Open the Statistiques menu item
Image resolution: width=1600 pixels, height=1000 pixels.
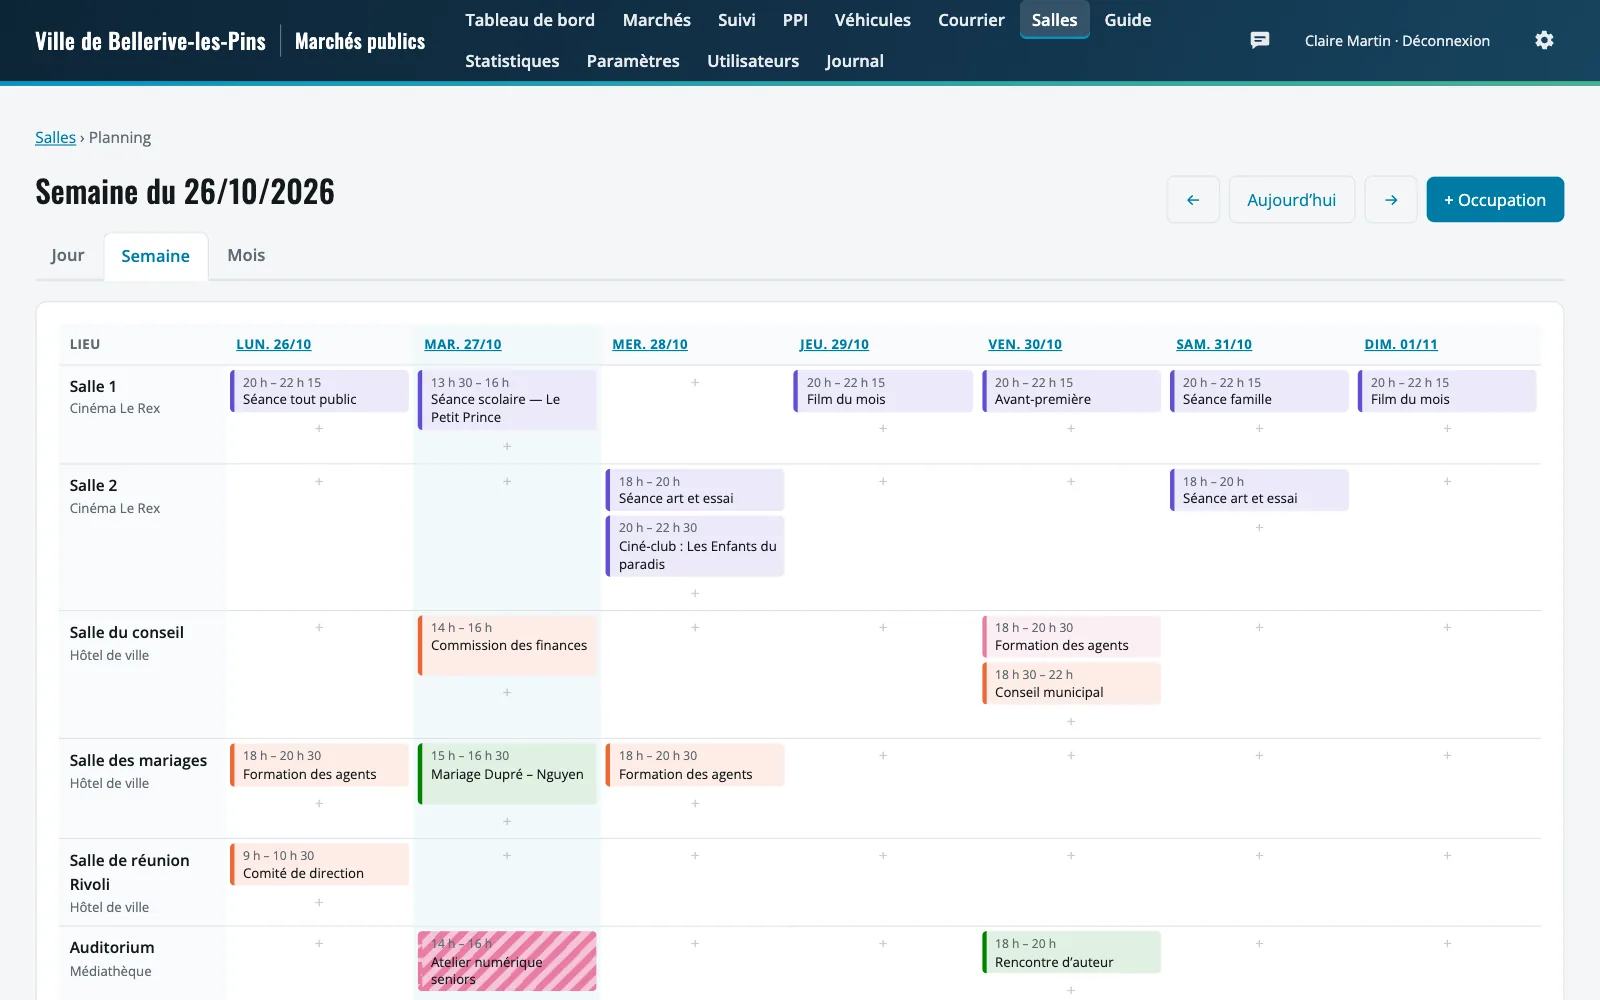[x=512, y=61]
